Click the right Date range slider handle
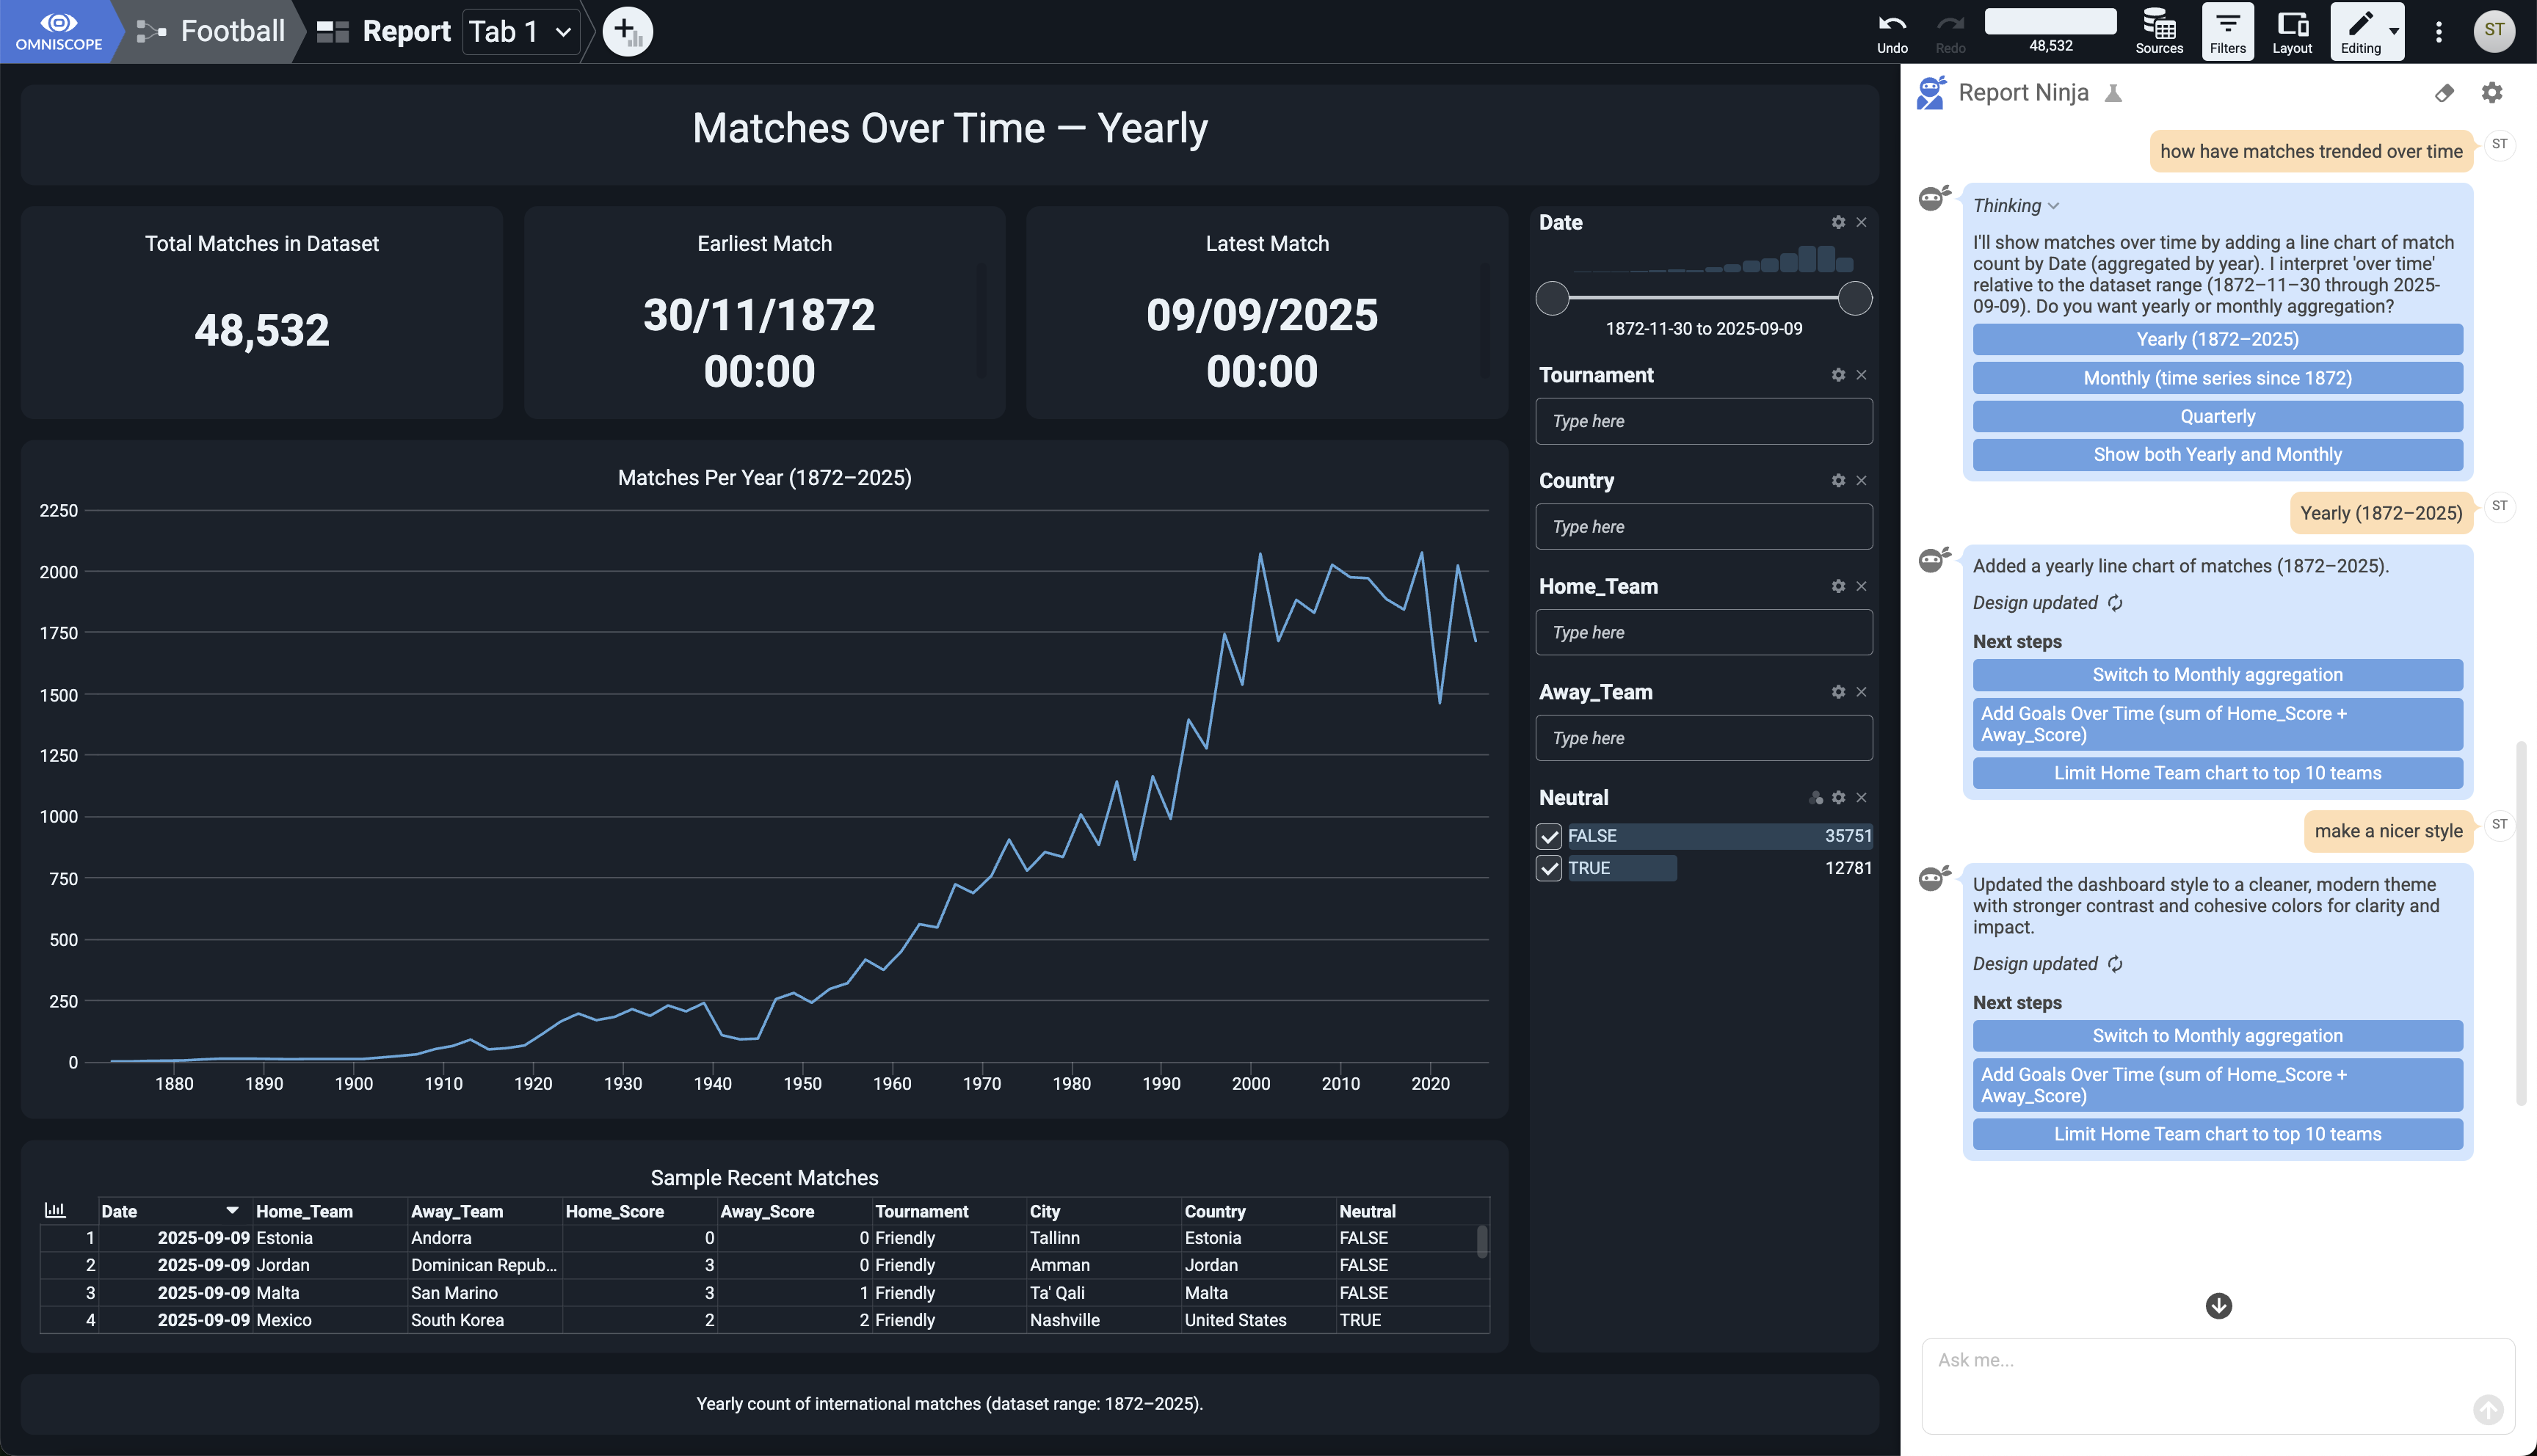This screenshot has height=1456, width=2537. 1854,298
